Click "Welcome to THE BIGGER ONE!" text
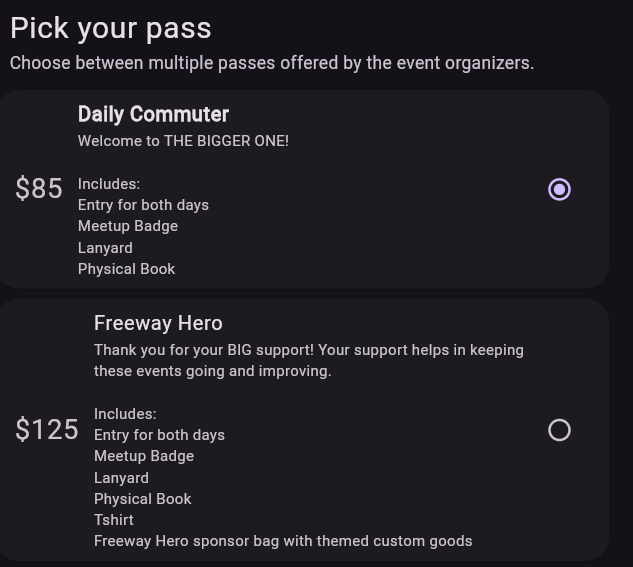Viewport: 633px width, 567px height. 183,141
